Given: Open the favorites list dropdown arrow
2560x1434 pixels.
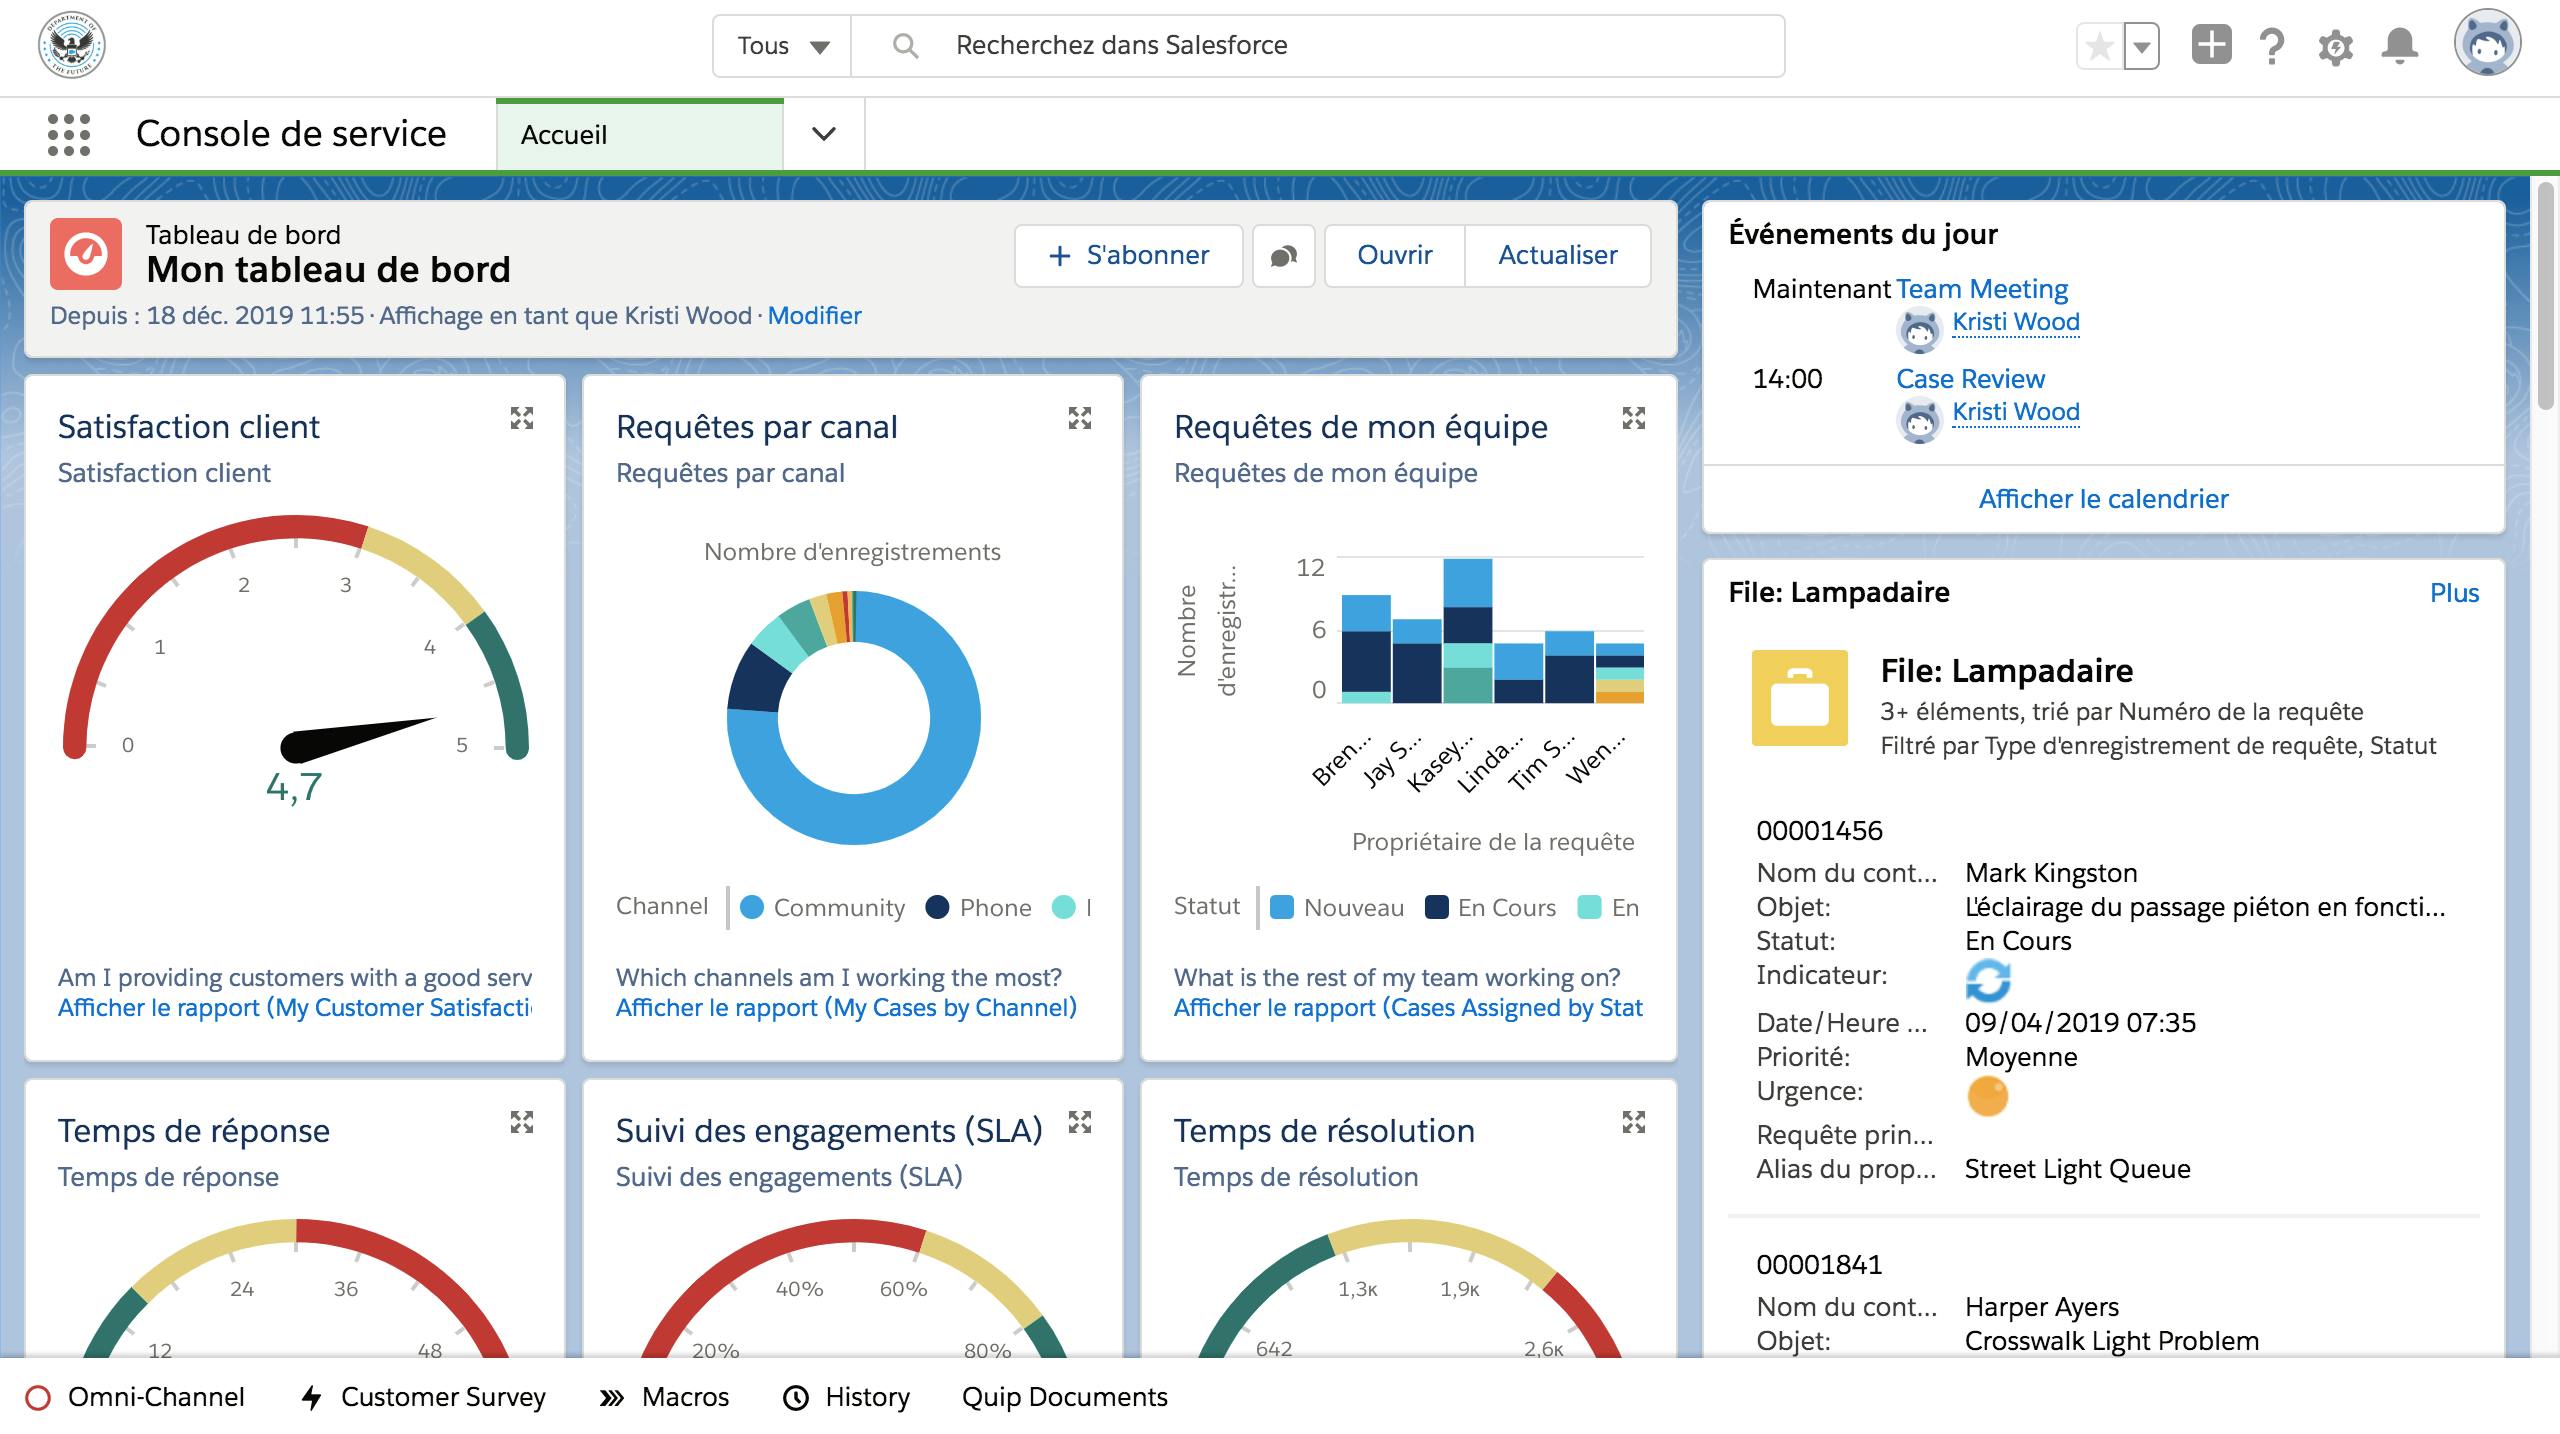Looking at the screenshot, I should pos(2141,46).
